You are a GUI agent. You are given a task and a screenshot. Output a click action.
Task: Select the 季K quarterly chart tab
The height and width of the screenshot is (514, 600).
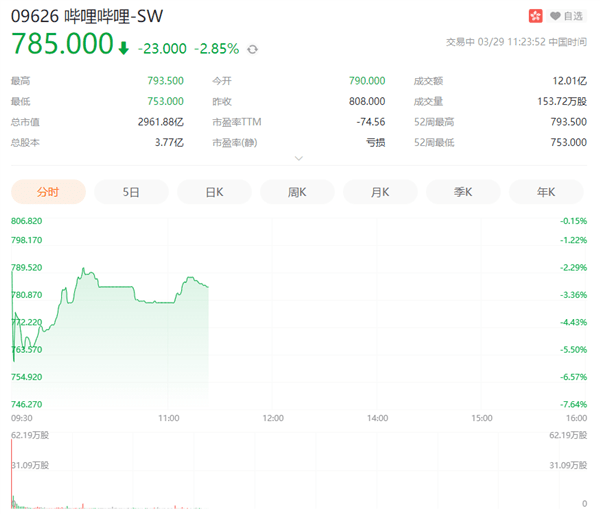(463, 191)
